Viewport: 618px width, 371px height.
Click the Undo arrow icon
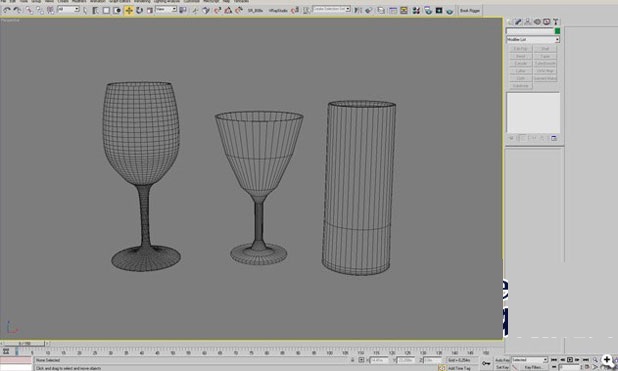(x=7, y=10)
